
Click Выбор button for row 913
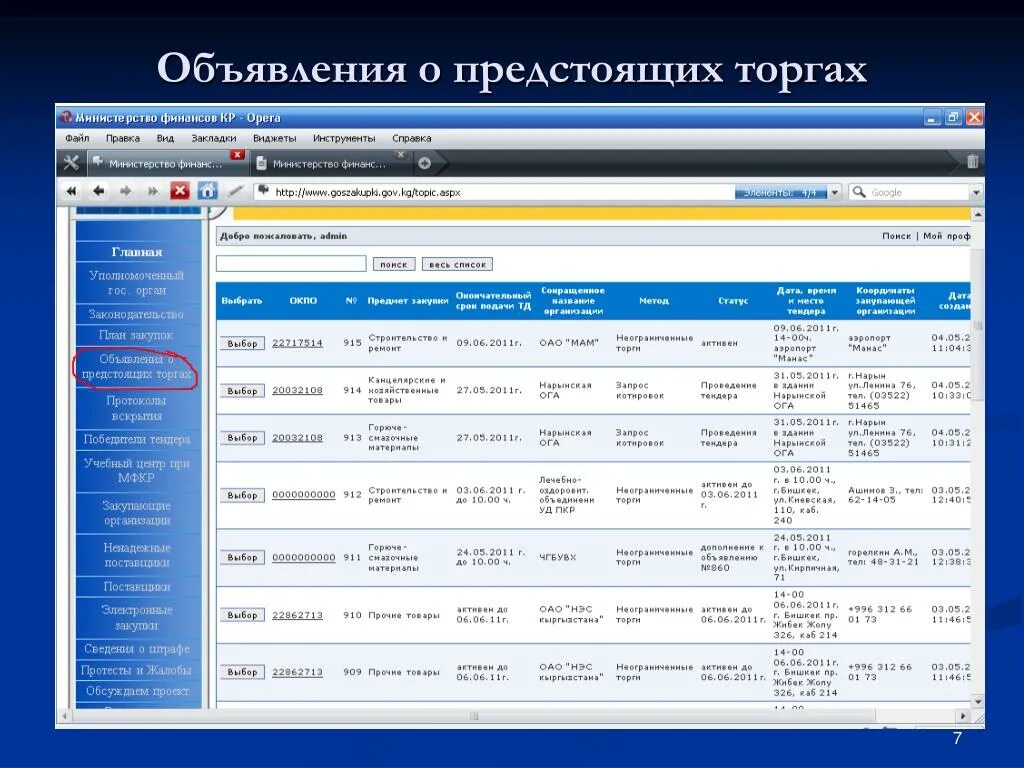coord(242,438)
